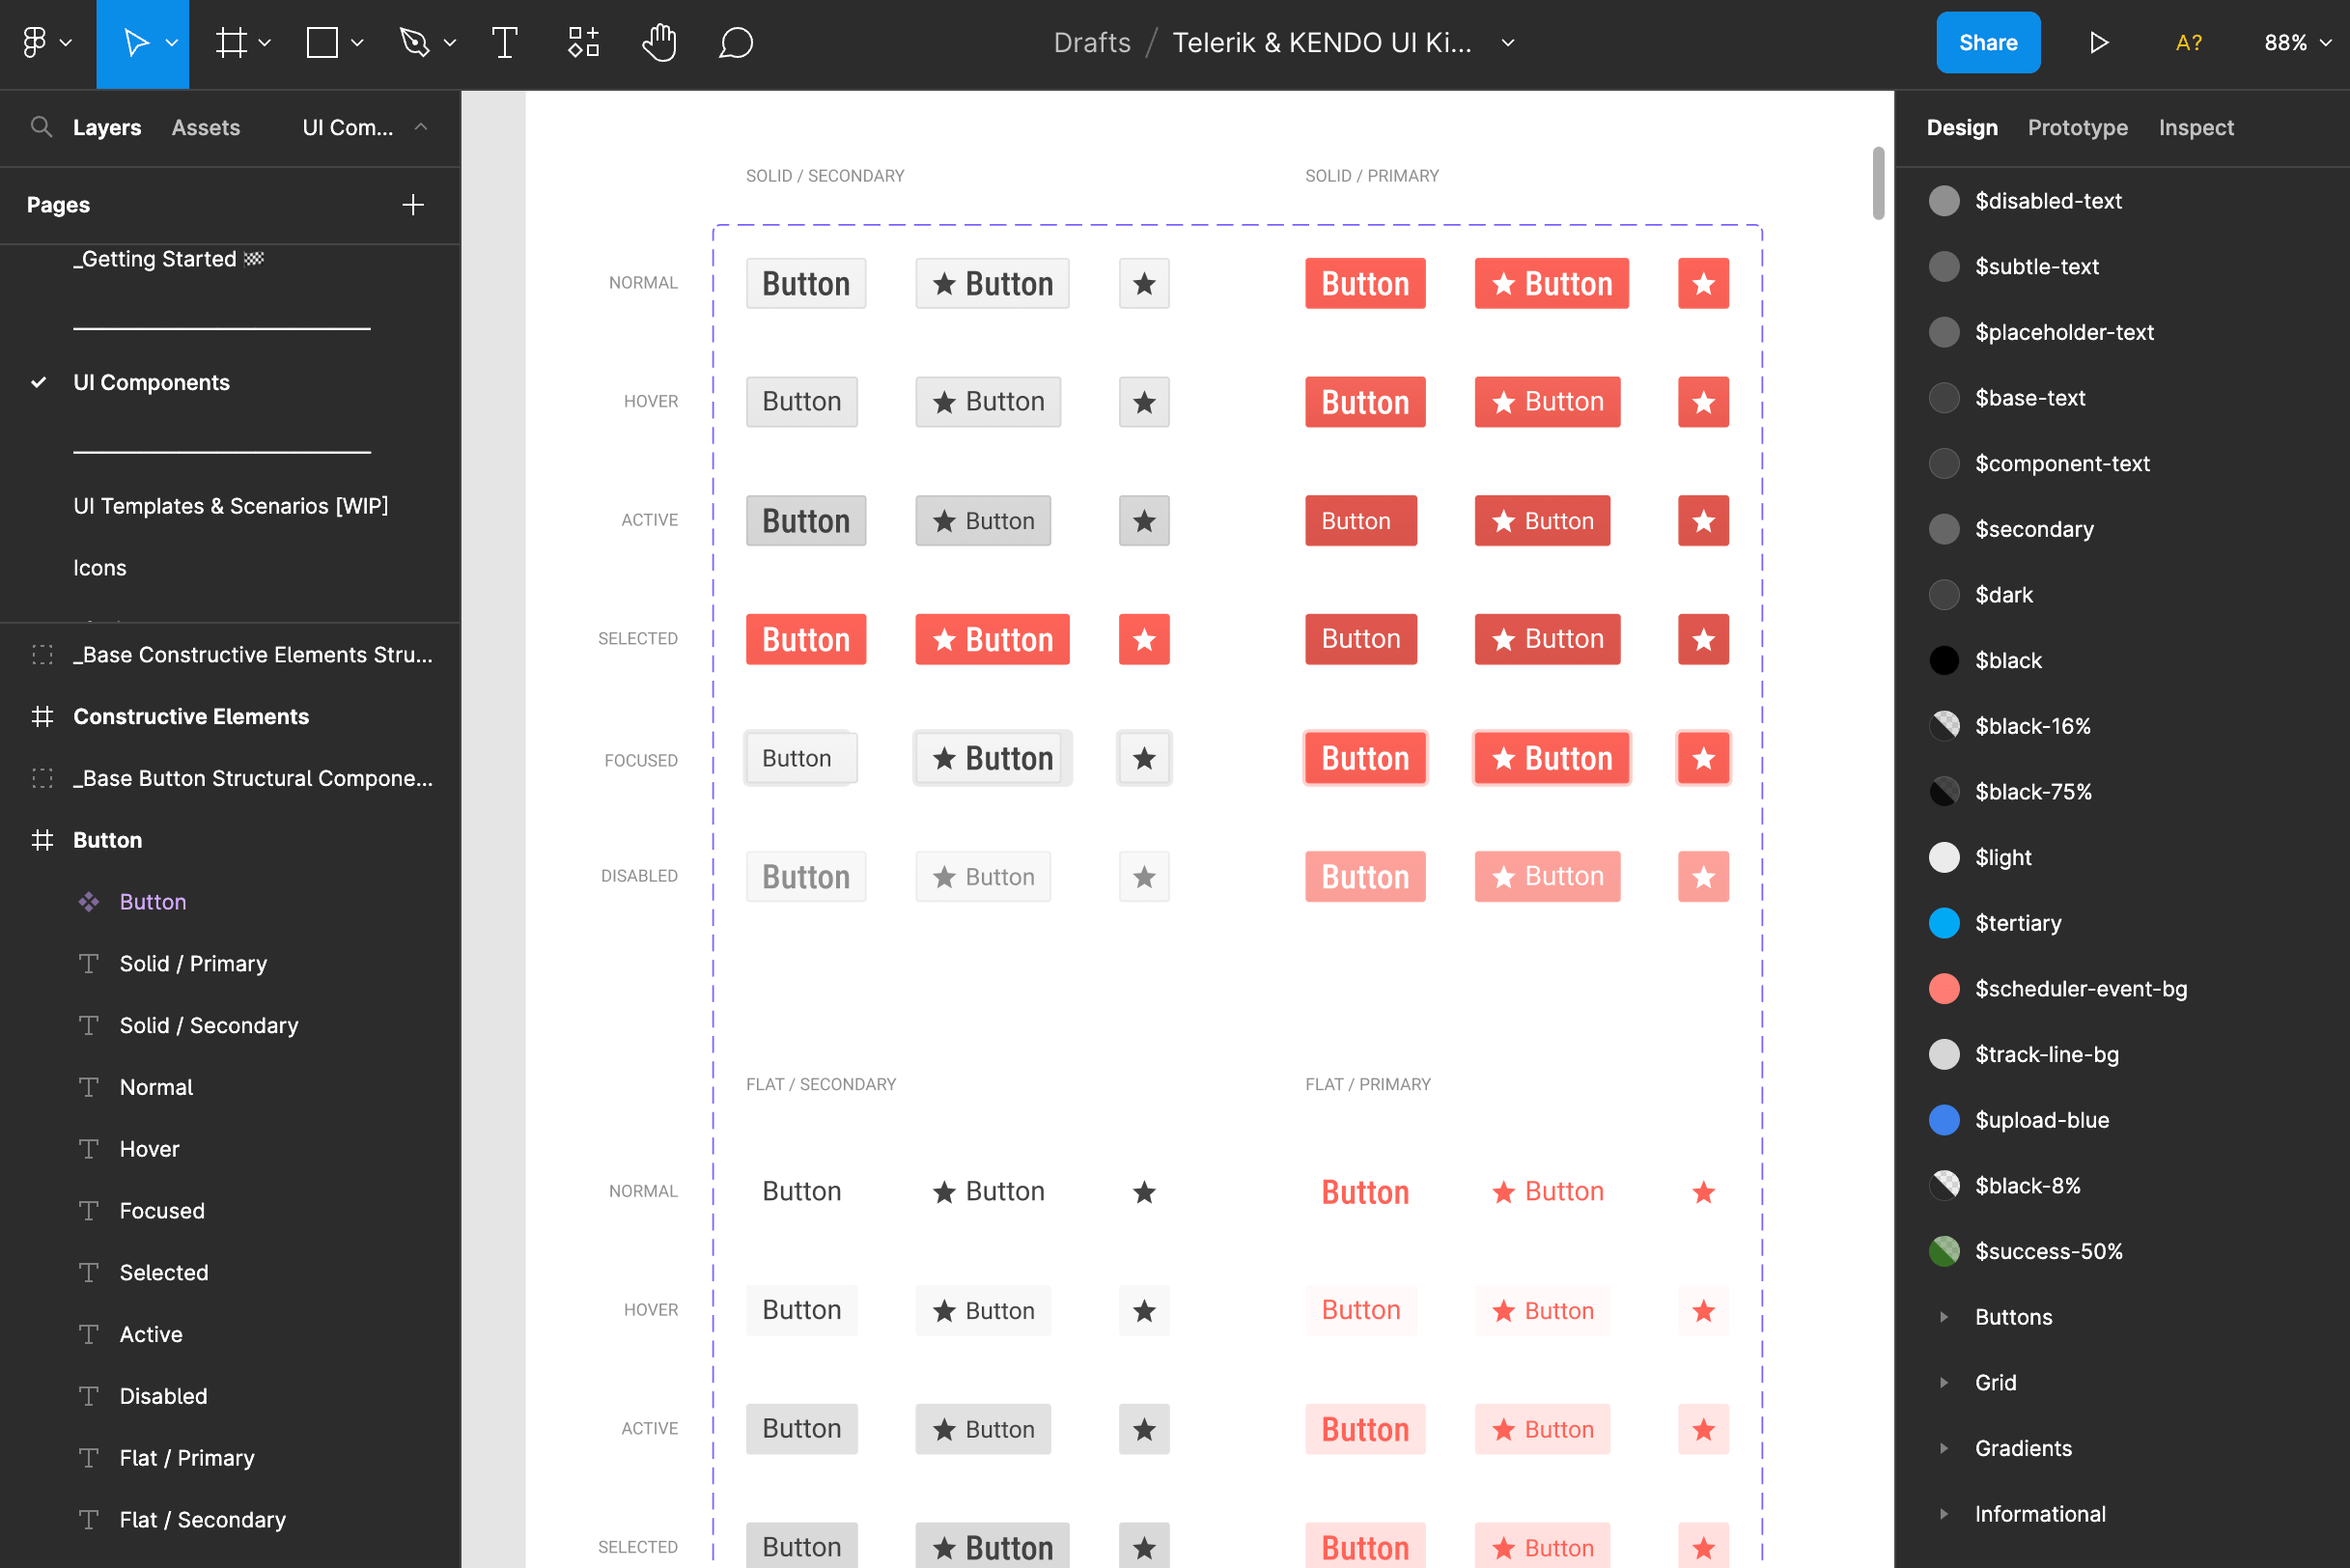Select the Rectangle shape tool
Screen dimensions: 2350x1568
[x=322, y=42]
